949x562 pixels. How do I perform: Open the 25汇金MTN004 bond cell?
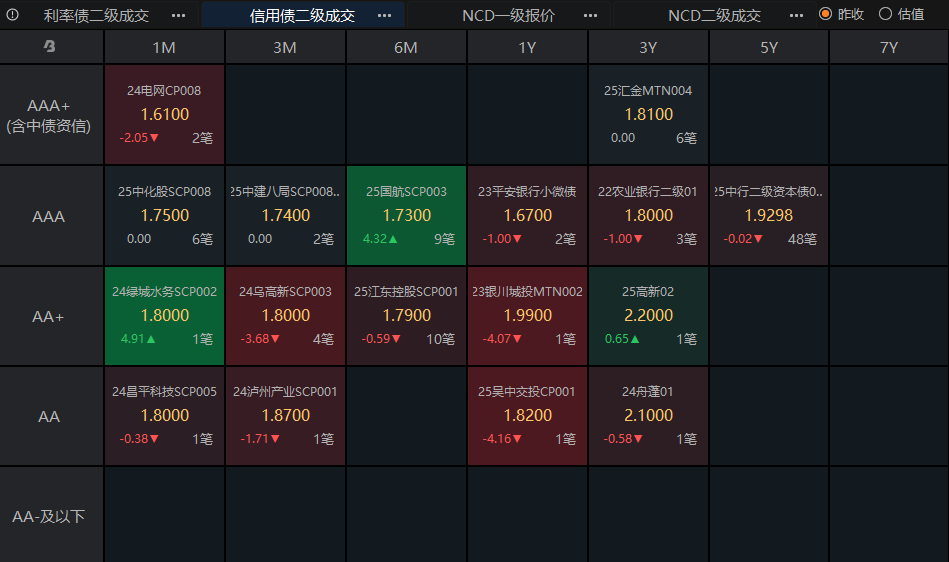click(648, 114)
